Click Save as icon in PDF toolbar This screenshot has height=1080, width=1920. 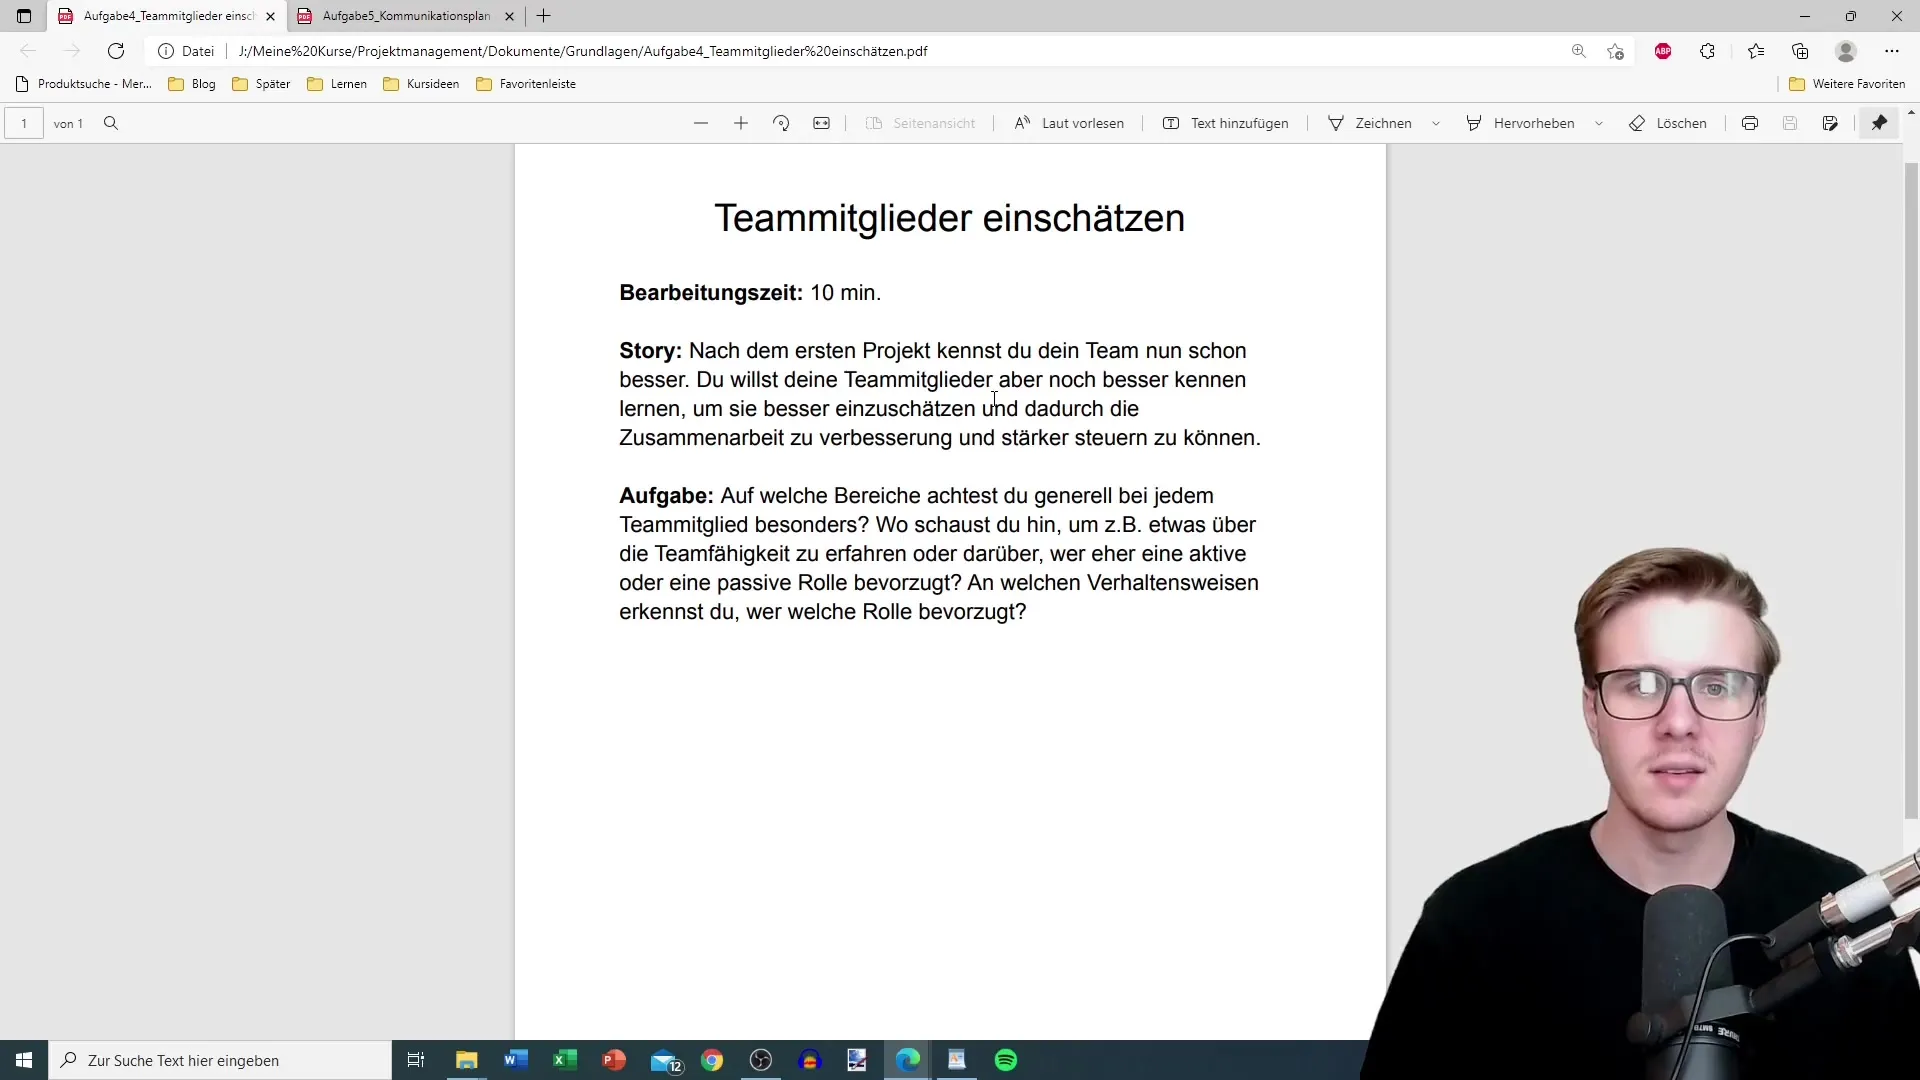(1830, 123)
